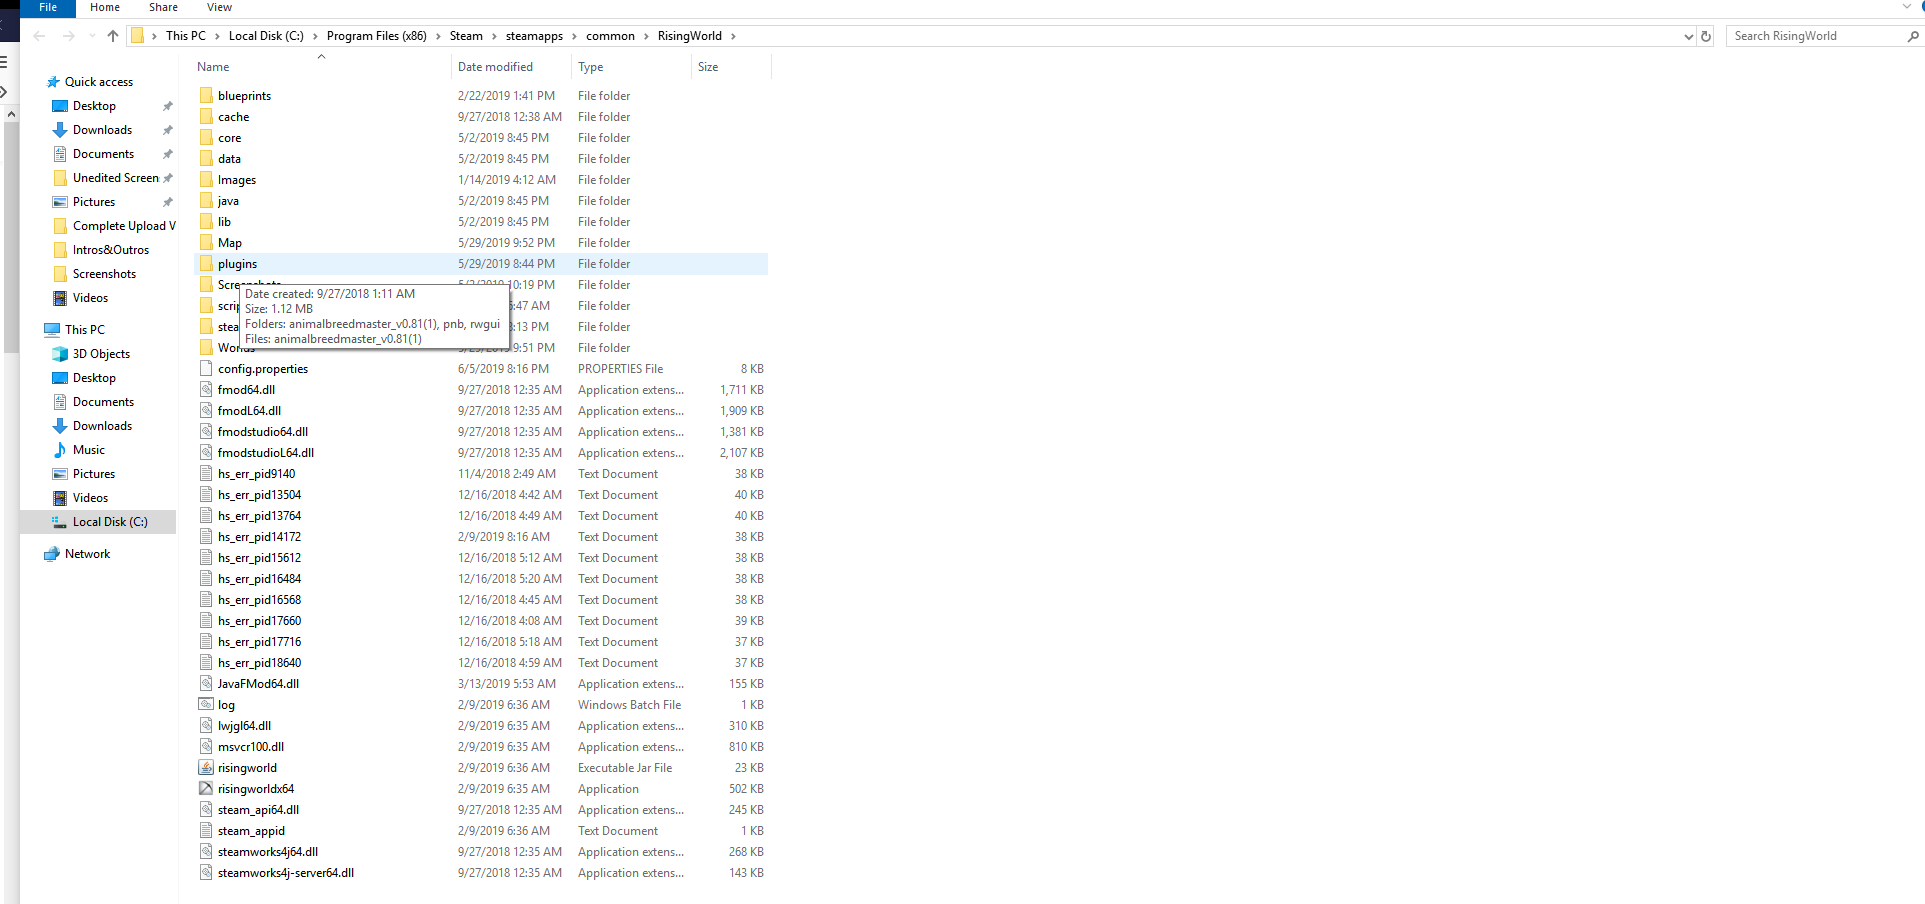This screenshot has height=904, width=1925.
Task: Click the steamapps breadcrumb in path
Action: tap(534, 36)
